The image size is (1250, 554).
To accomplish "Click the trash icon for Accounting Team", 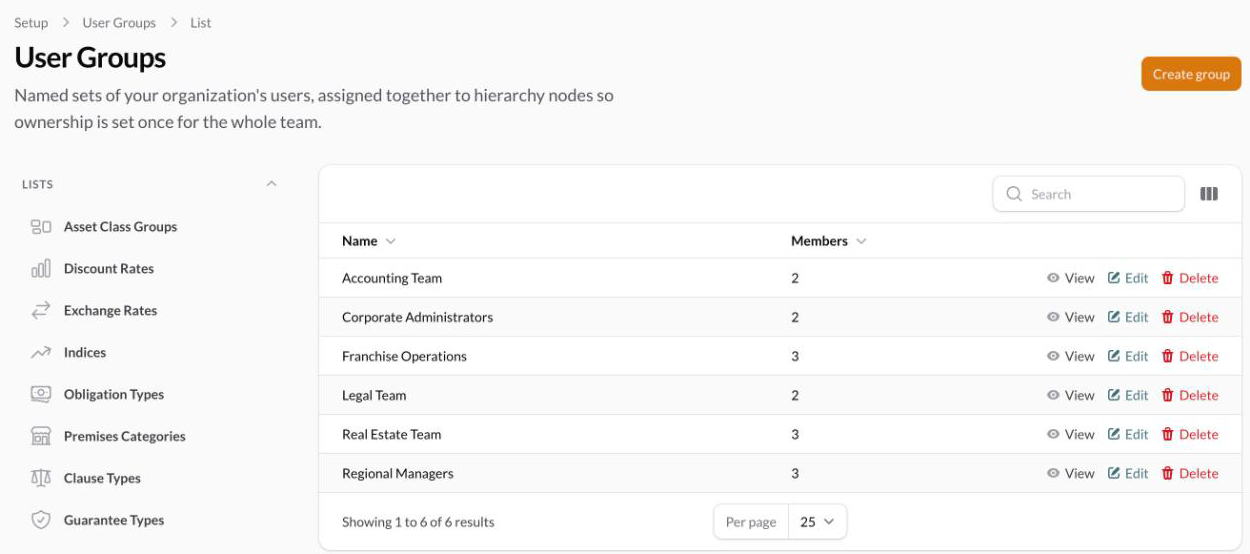I will (x=1167, y=278).
